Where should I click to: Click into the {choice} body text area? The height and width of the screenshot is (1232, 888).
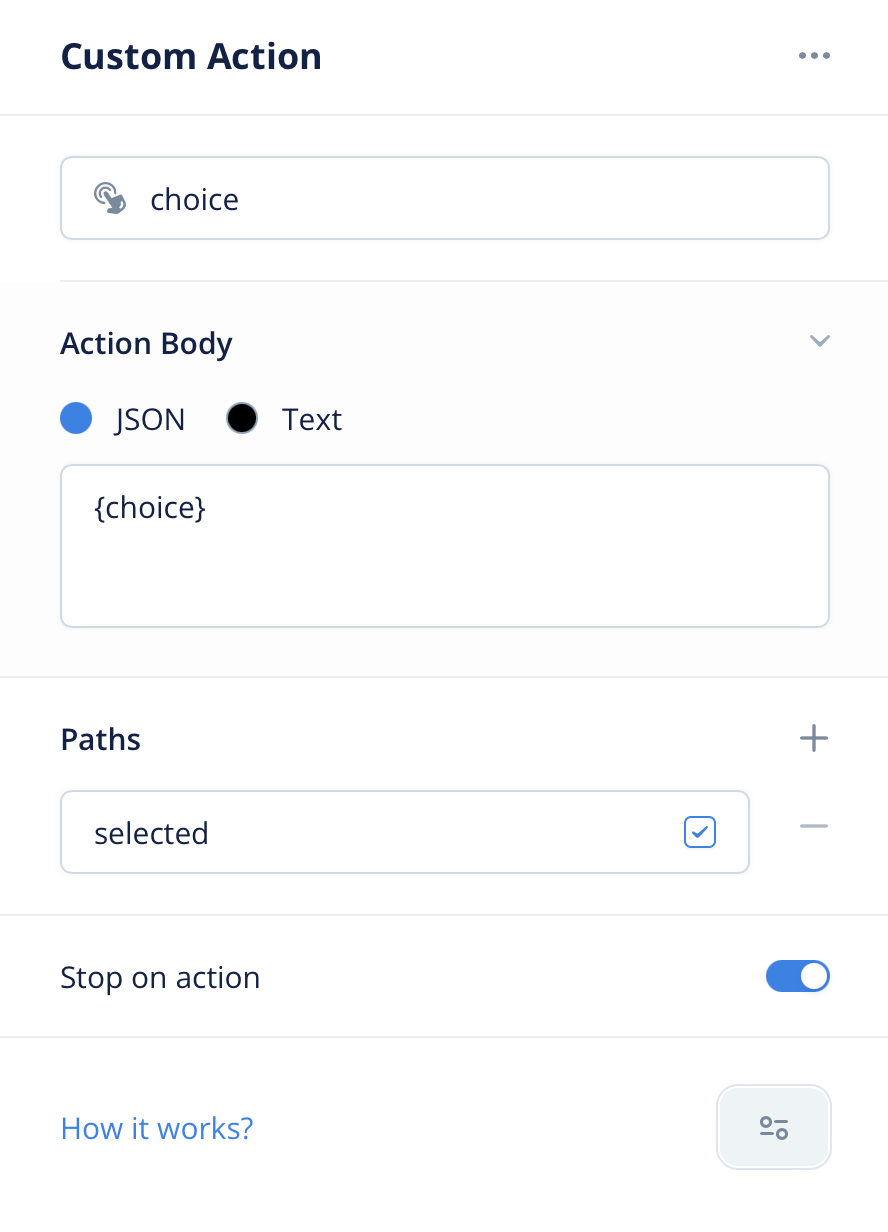[445, 546]
